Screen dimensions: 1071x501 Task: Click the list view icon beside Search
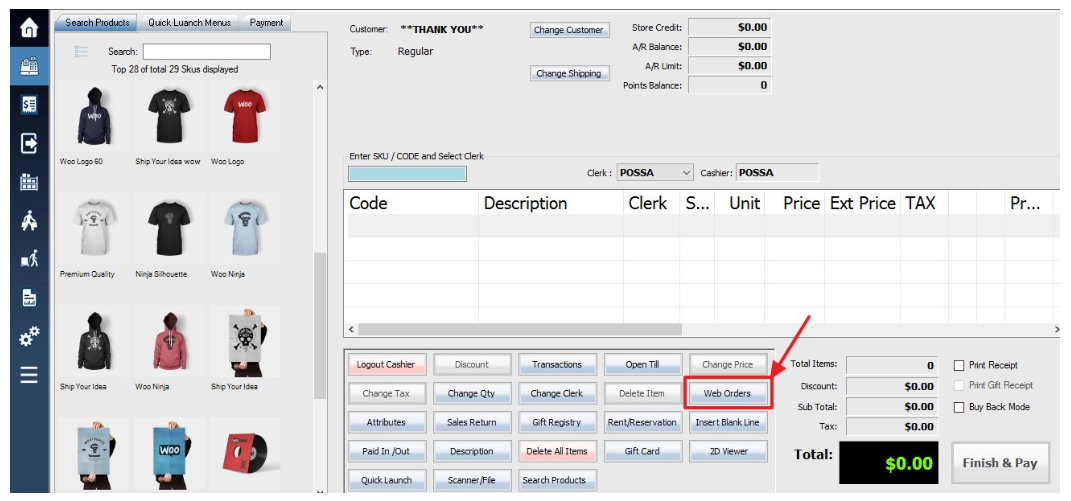(82, 52)
